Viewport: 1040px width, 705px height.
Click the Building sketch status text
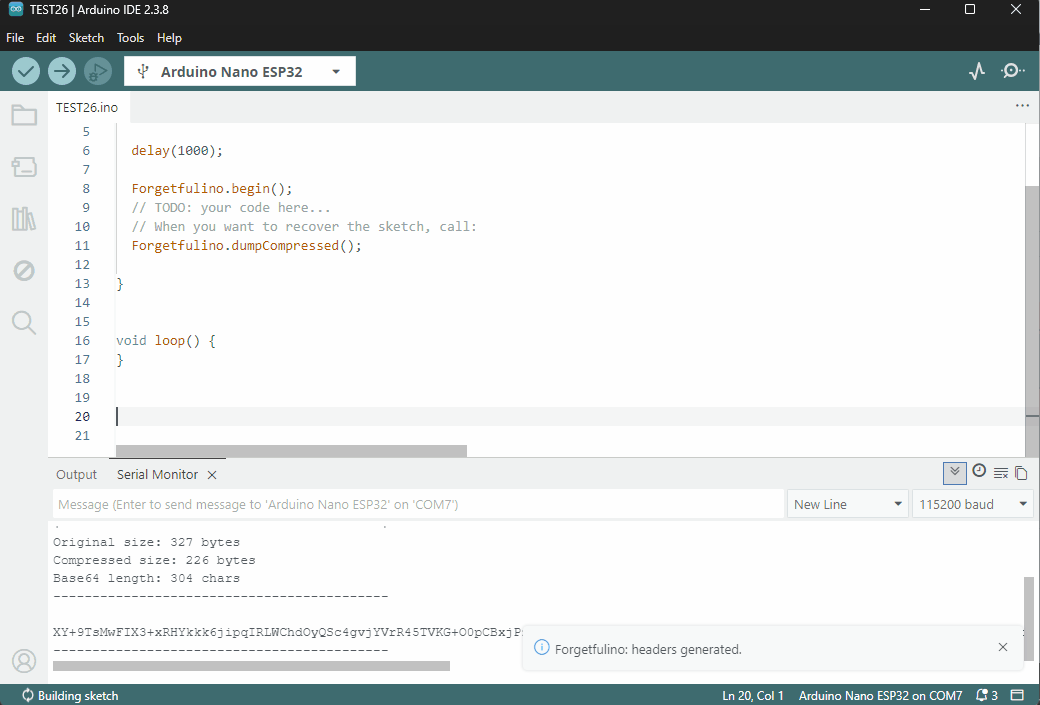pyautogui.click(x=78, y=695)
